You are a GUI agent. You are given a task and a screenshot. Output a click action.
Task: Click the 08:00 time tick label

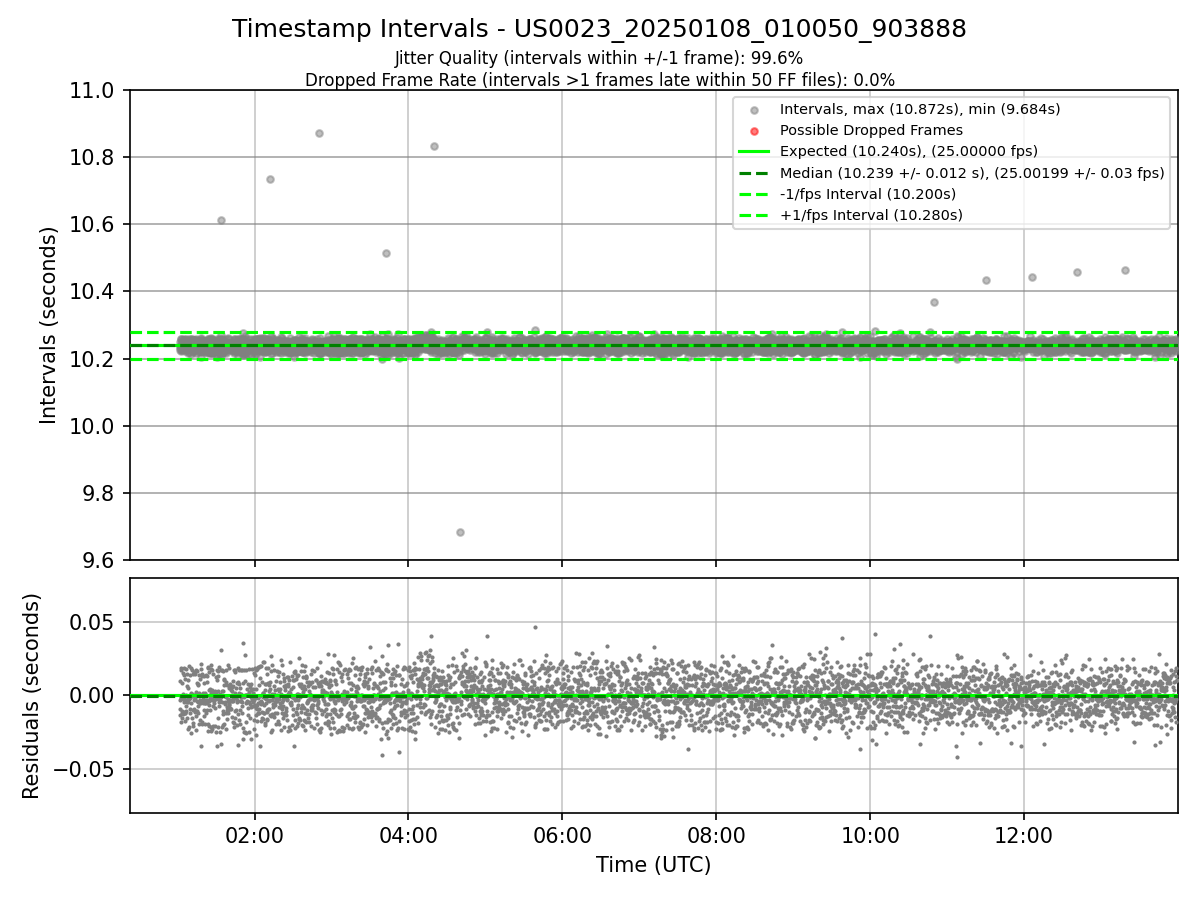(716, 834)
